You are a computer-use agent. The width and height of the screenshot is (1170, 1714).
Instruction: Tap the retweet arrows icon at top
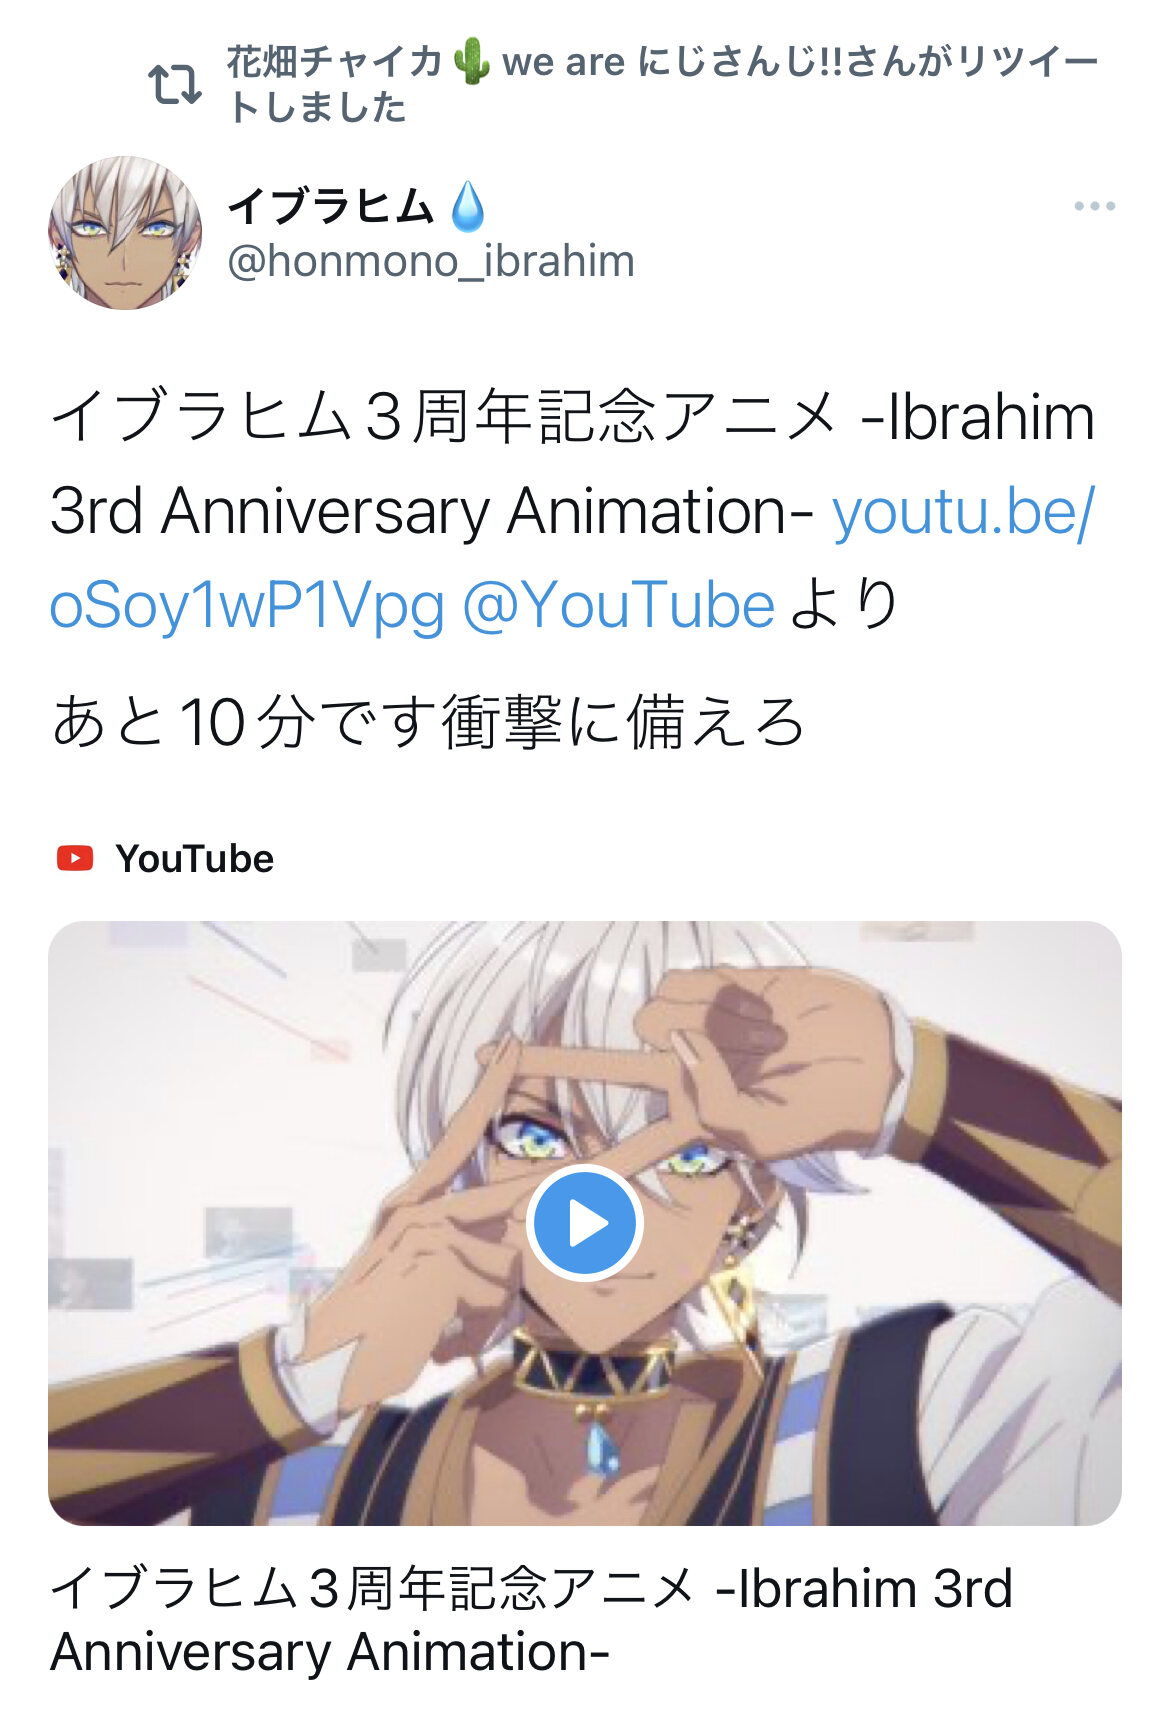click(x=175, y=85)
